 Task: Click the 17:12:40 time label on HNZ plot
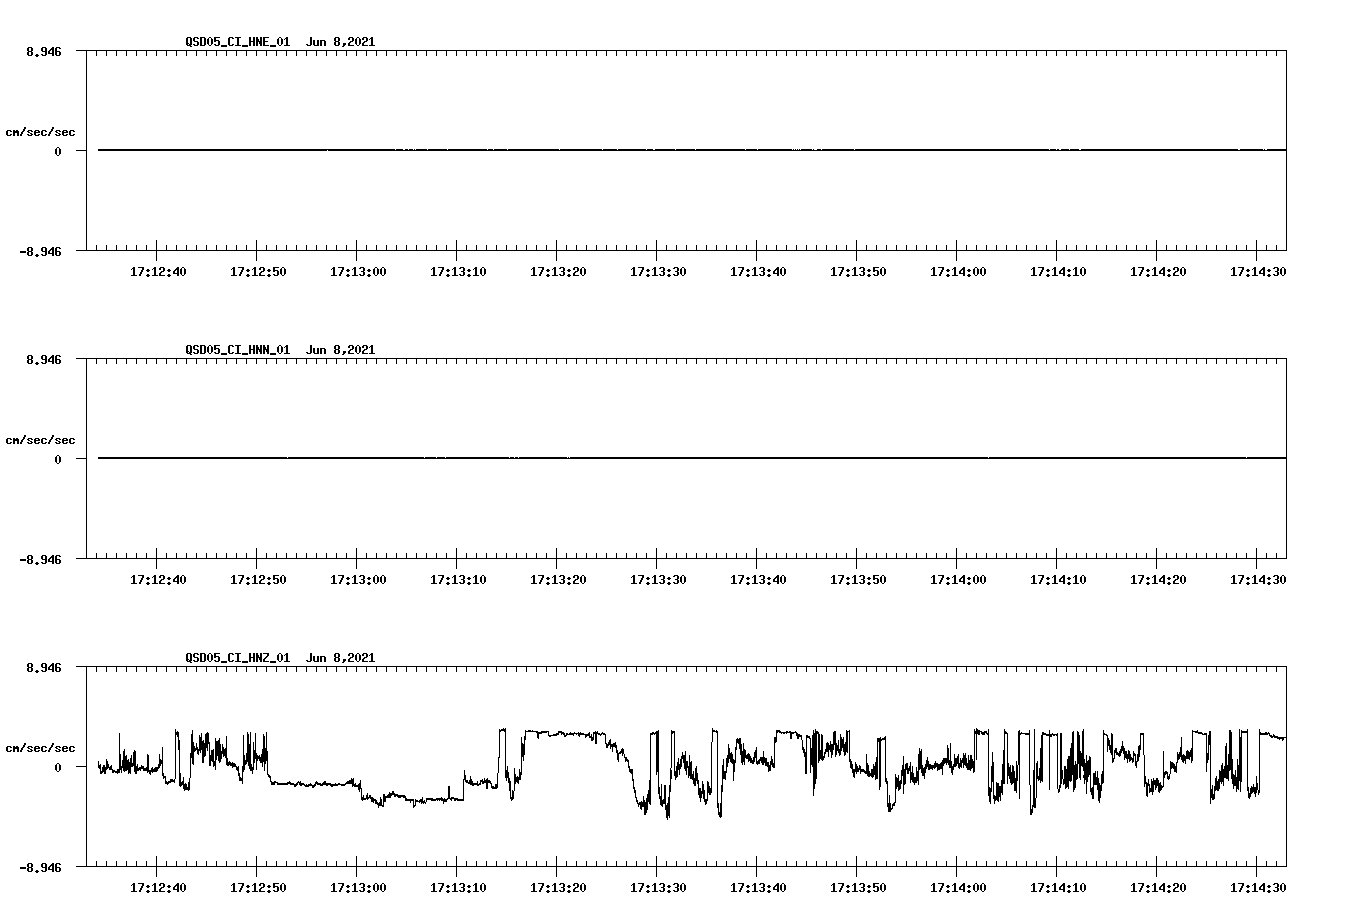click(158, 888)
